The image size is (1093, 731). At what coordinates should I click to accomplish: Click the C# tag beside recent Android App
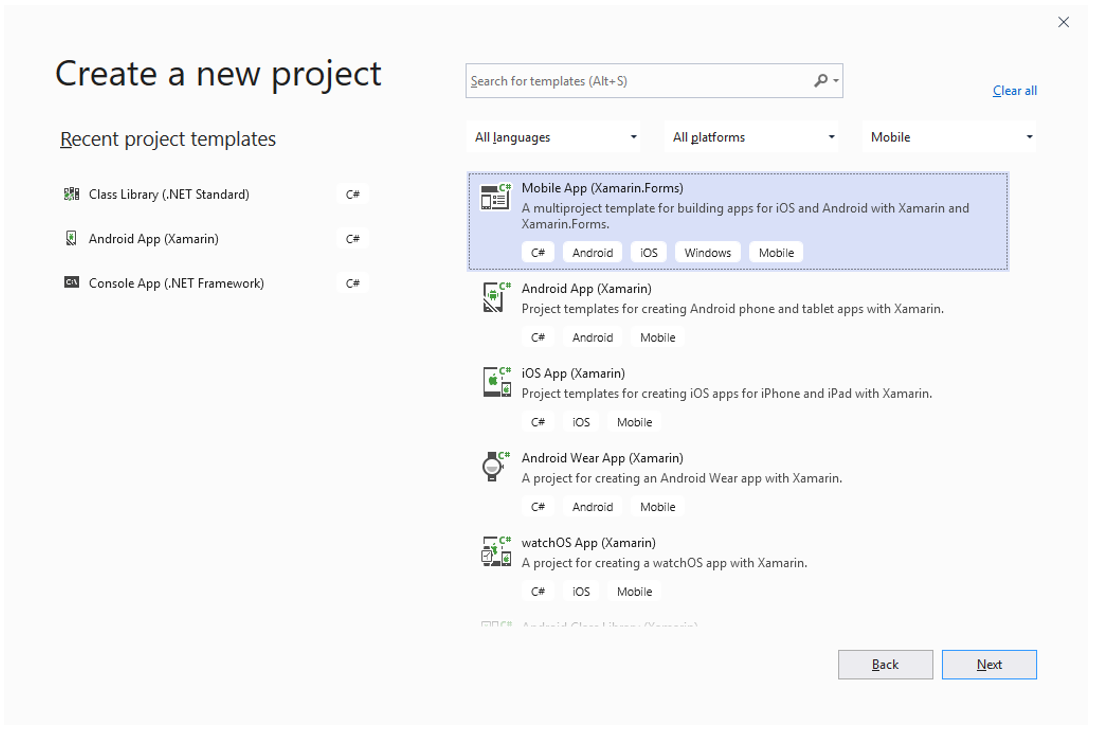tap(353, 239)
